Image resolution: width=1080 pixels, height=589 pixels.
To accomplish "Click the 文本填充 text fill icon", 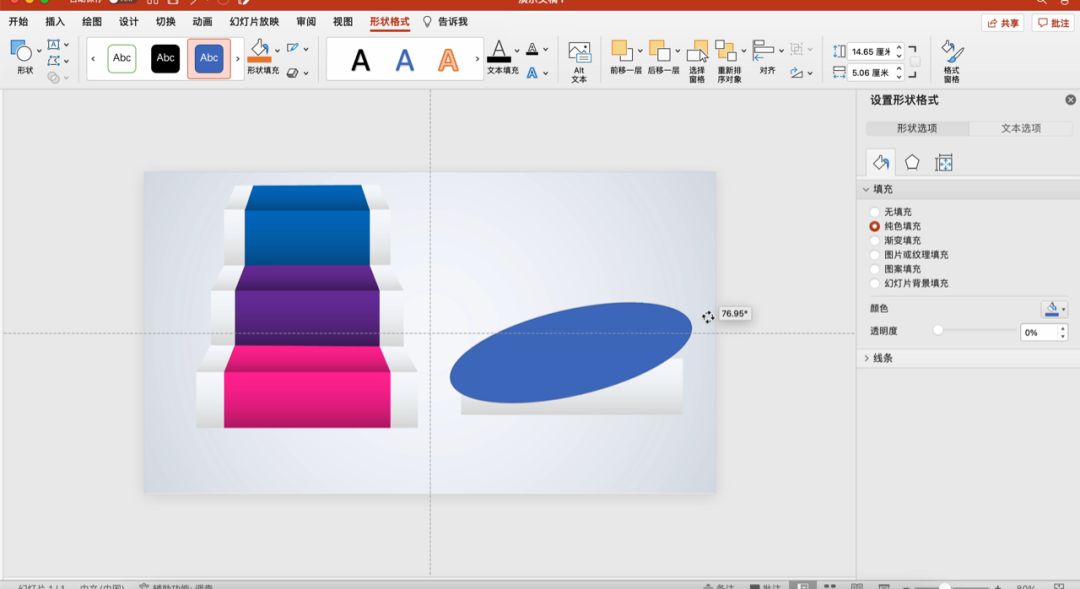I will pos(499,52).
